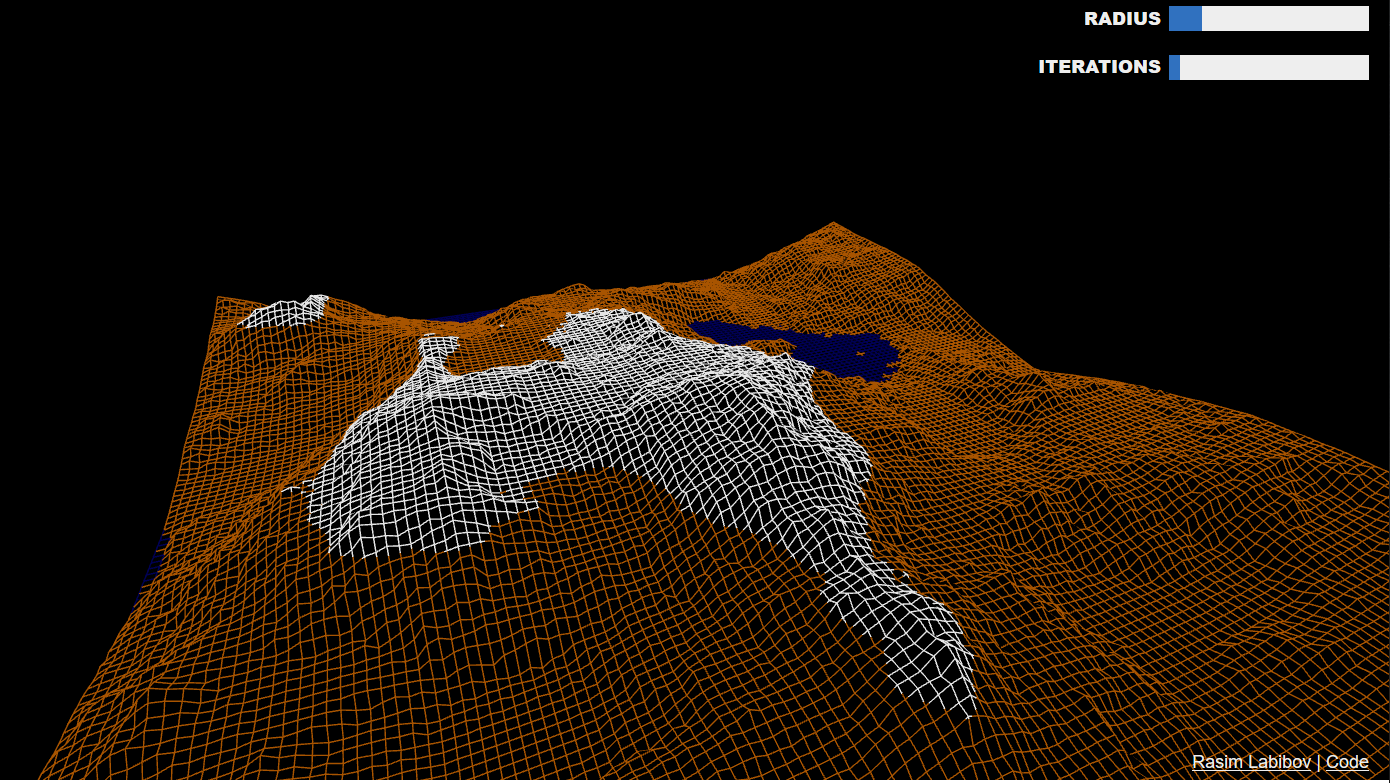
Task: Click the ITERATIONS label
Action: (x=1099, y=67)
